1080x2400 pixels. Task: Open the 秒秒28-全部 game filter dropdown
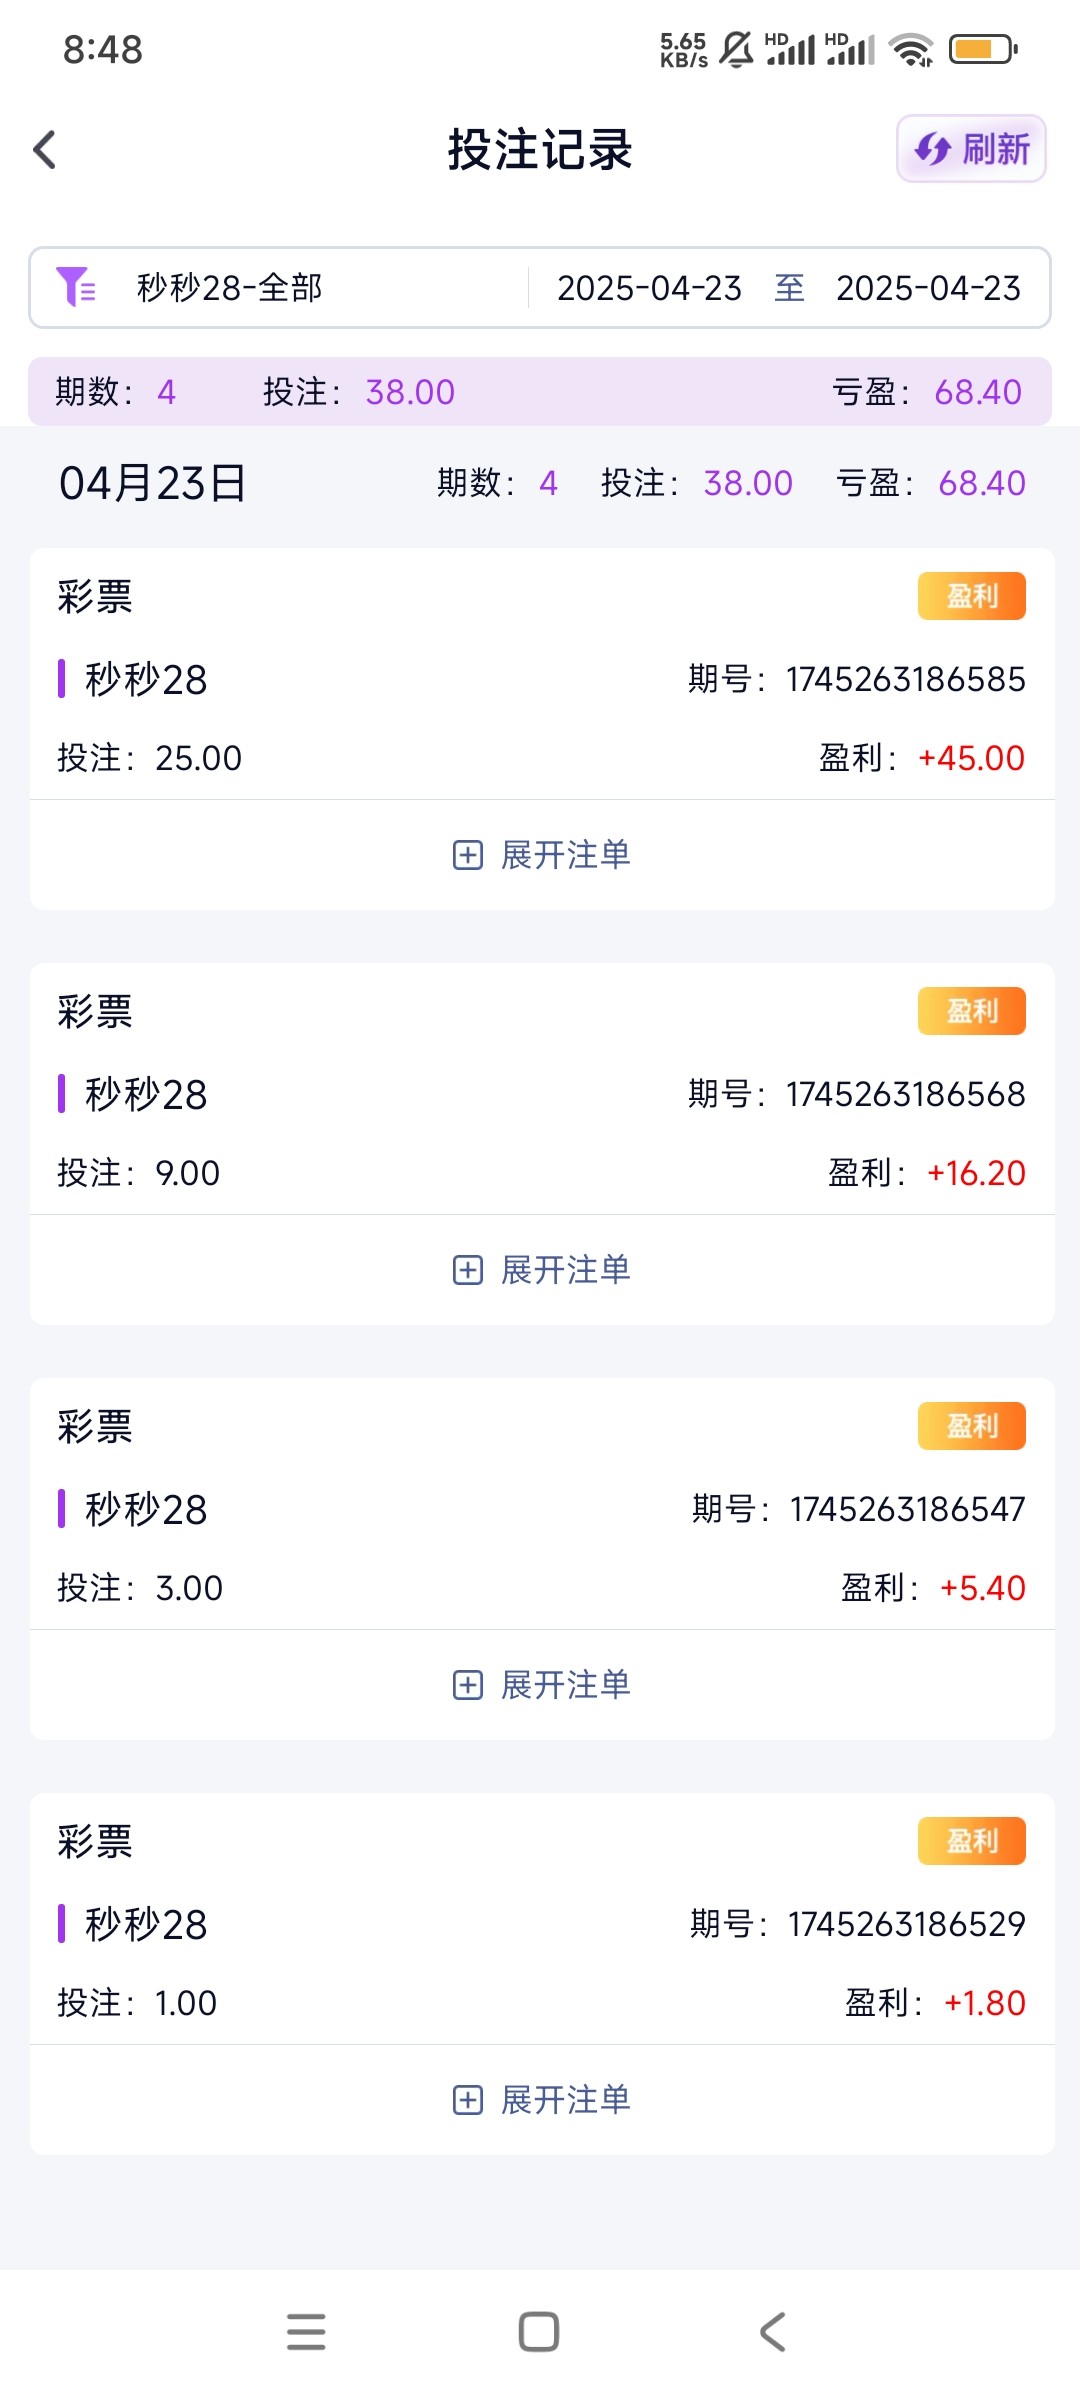coord(230,288)
